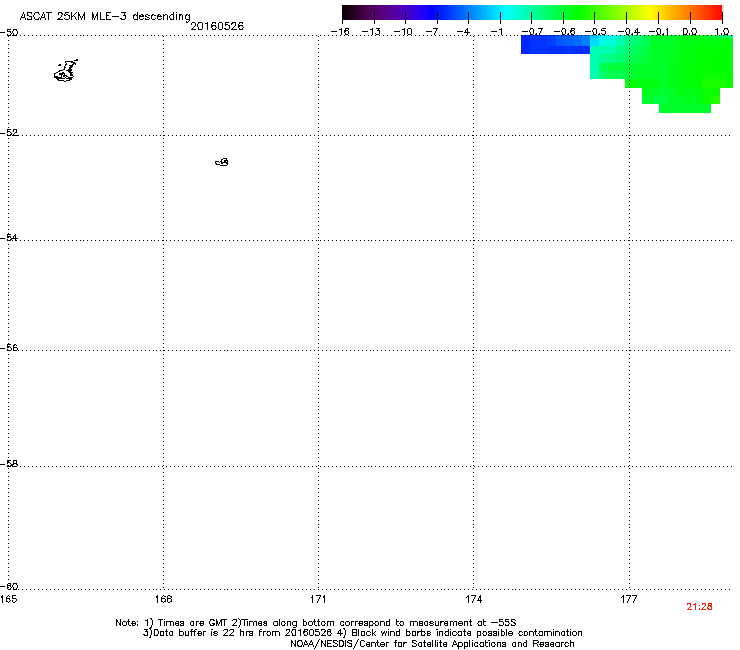Click the -0.7 value on the color scale
Viewport: 740px width, 650px height.
click(x=532, y=32)
